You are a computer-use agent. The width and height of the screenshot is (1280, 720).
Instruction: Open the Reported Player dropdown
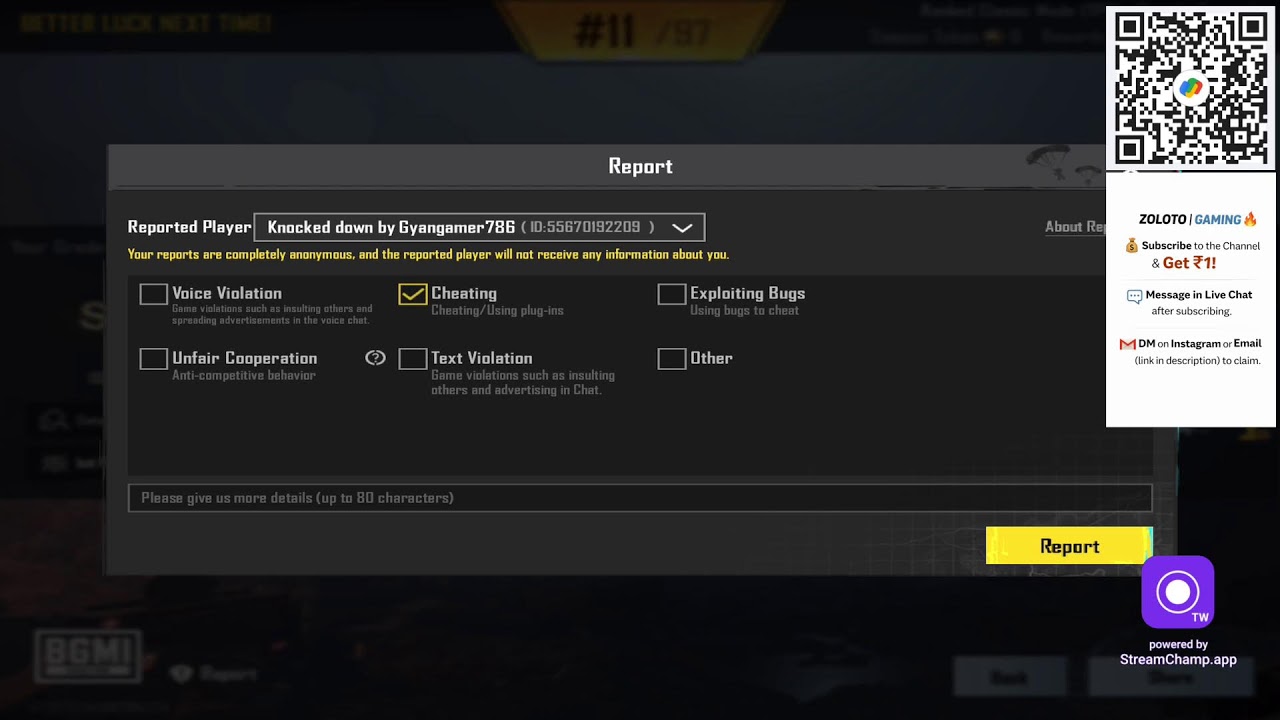pyautogui.click(x=480, y=227)
